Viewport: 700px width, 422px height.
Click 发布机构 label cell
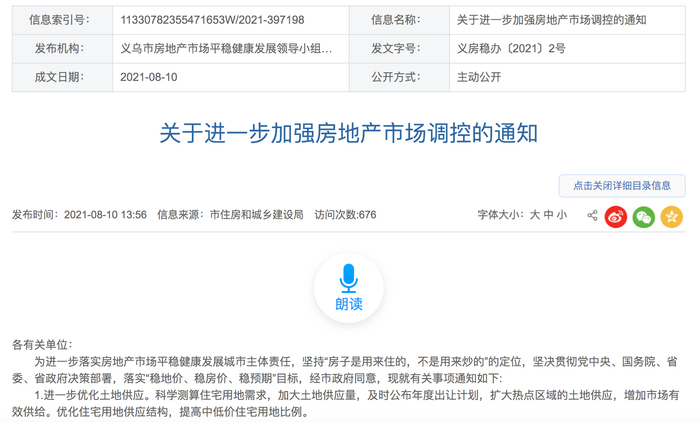62,49
